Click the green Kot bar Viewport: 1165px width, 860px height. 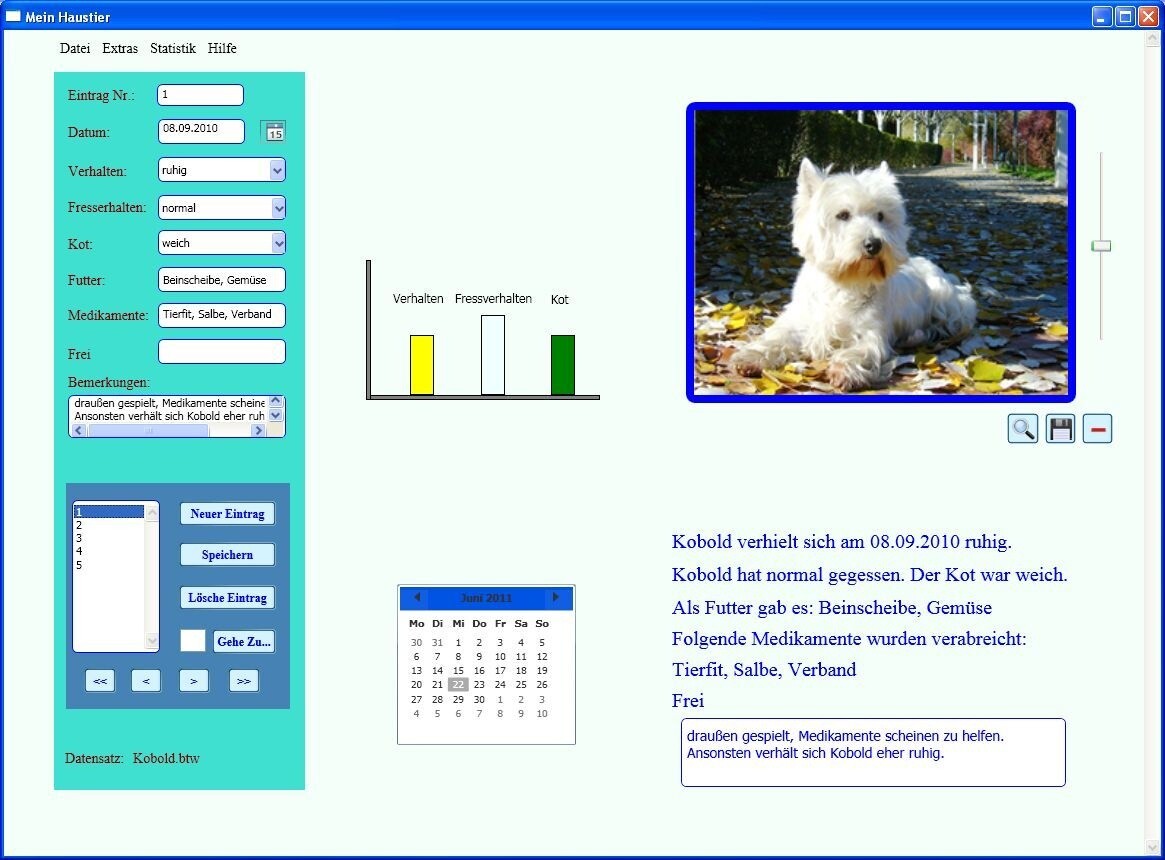(x=562, y=365)
